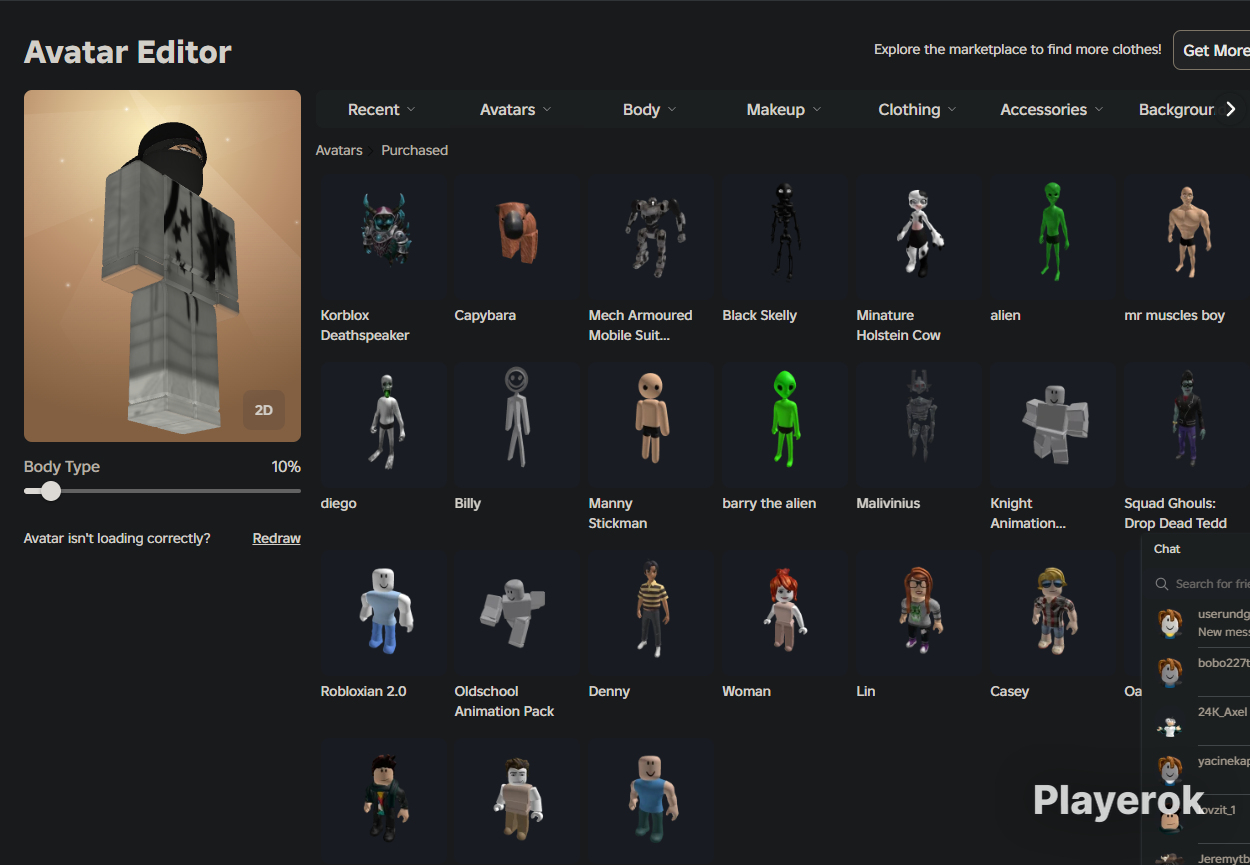Open the Background category tab
The image size is (1250, 865).
1176,110
